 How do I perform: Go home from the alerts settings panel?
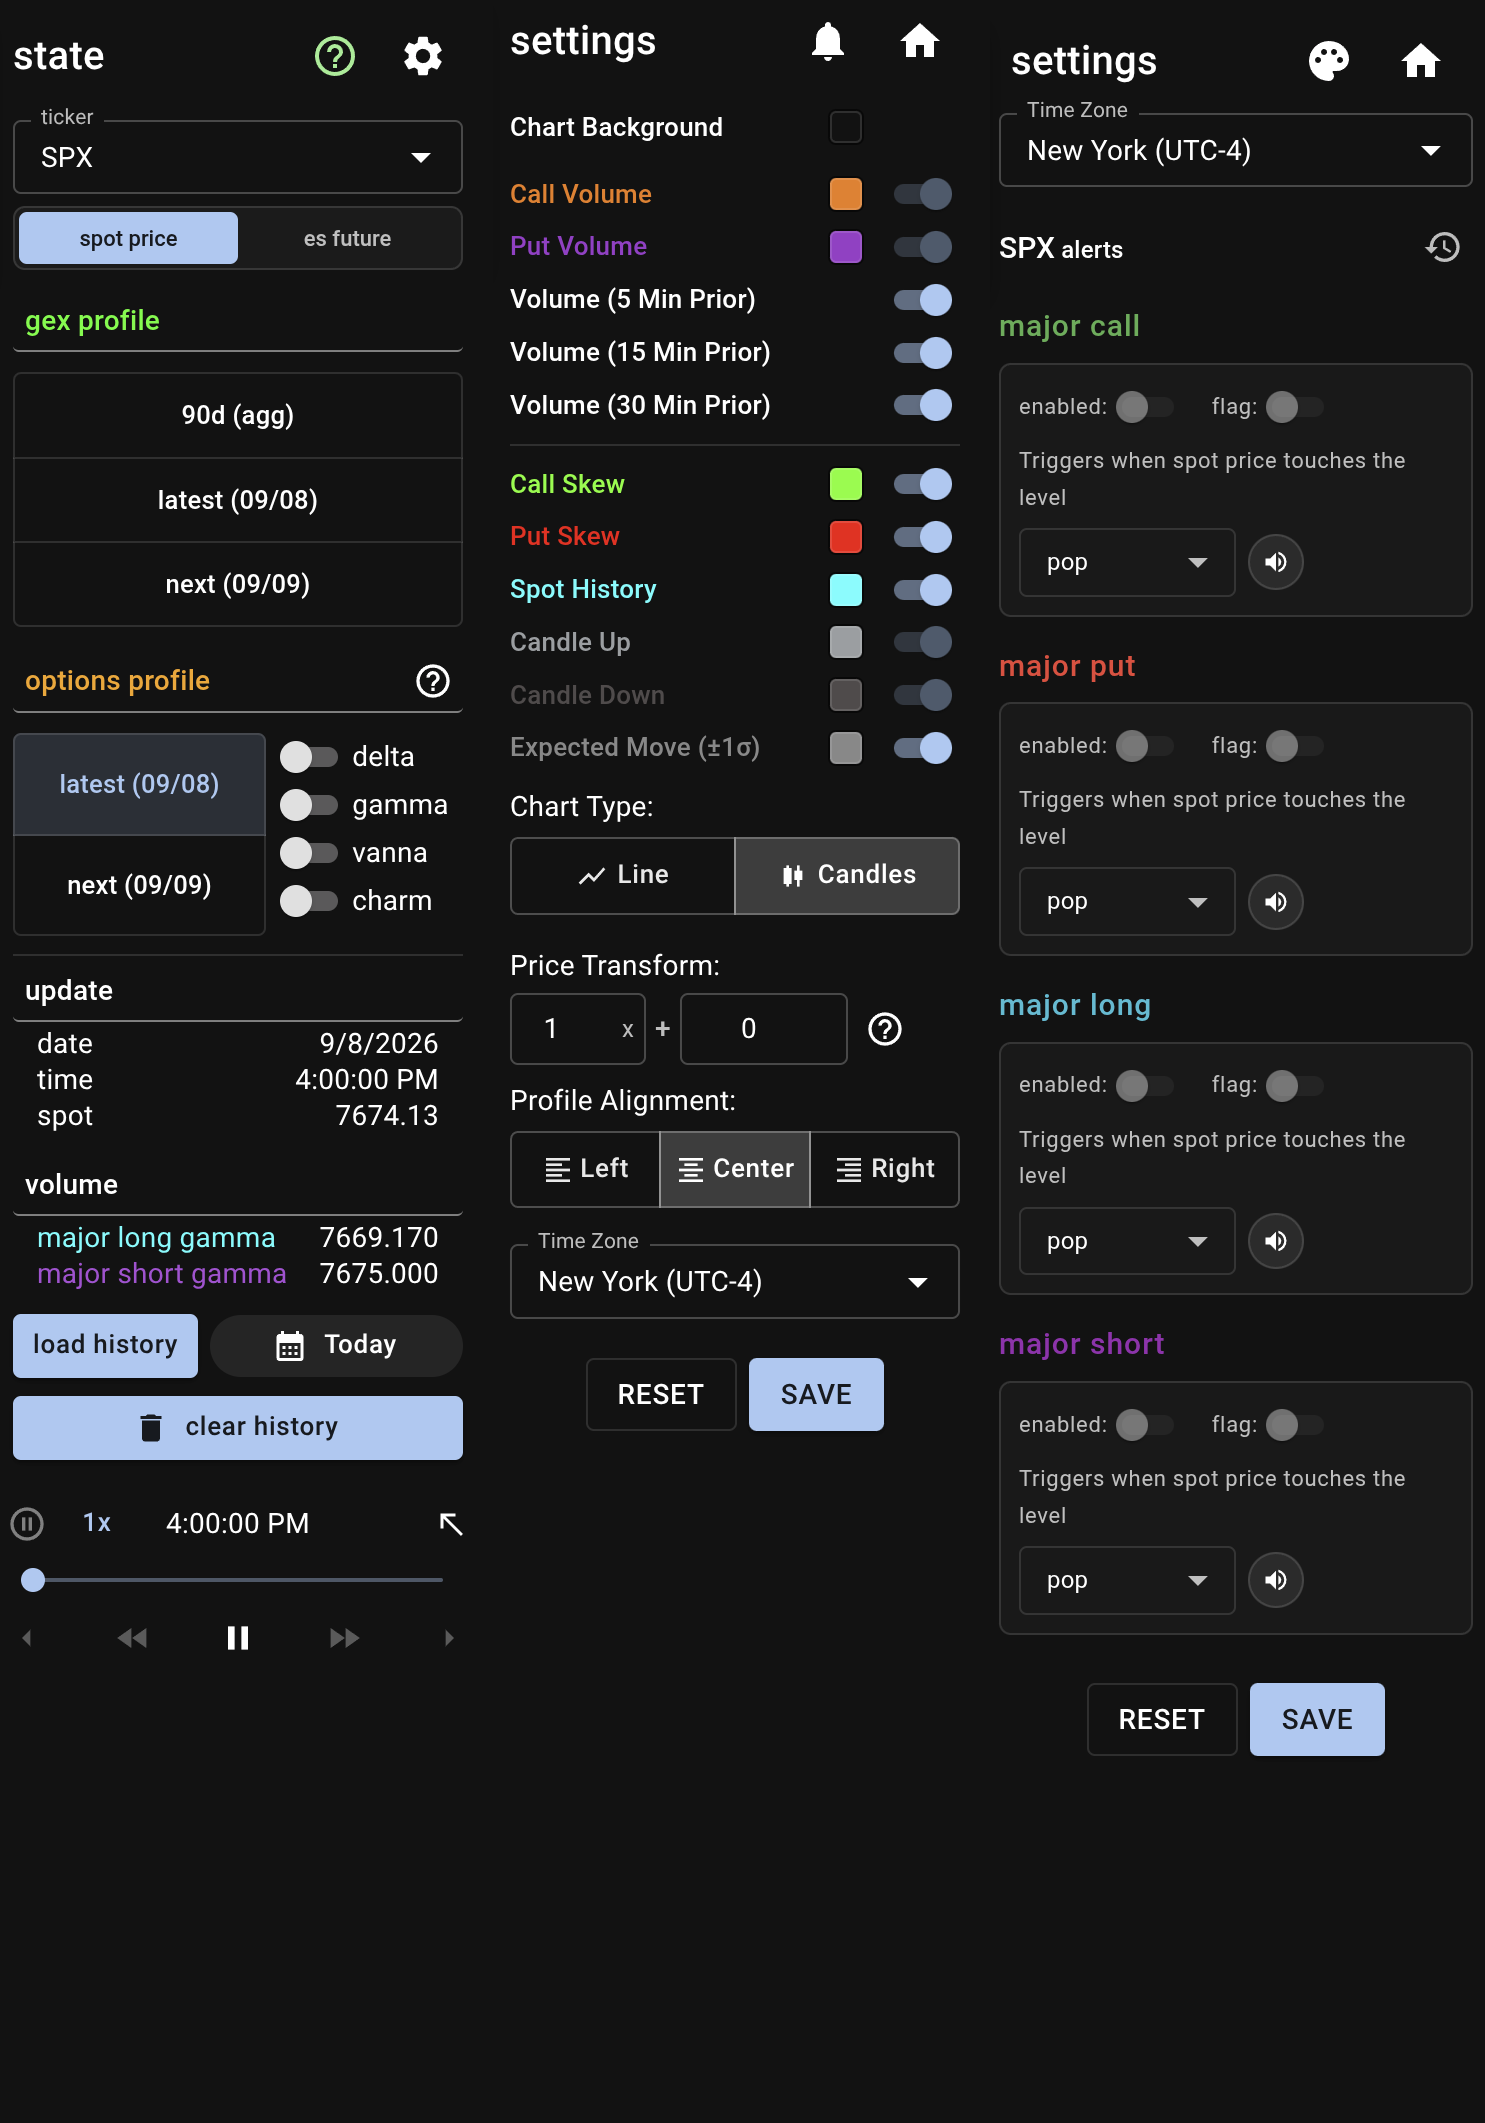1420,61
